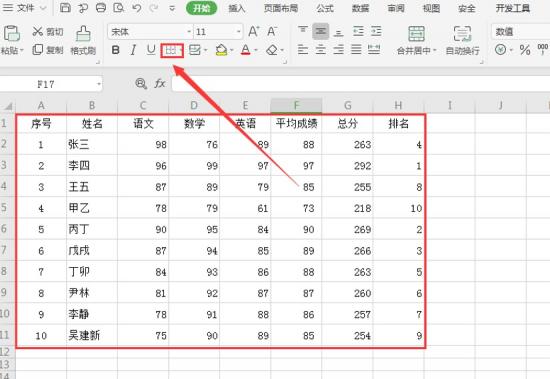Click the 复制 (Copy) button
Viewport: 550px width, 379px height.
48,50
